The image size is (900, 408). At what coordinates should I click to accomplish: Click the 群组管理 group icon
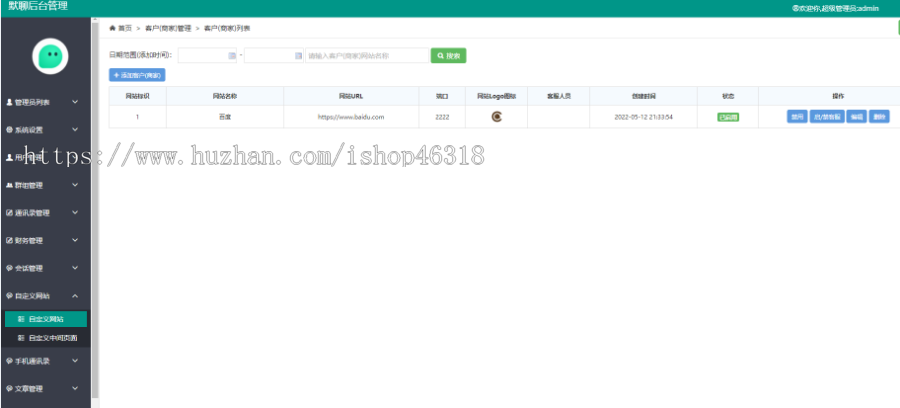(9, 185)
